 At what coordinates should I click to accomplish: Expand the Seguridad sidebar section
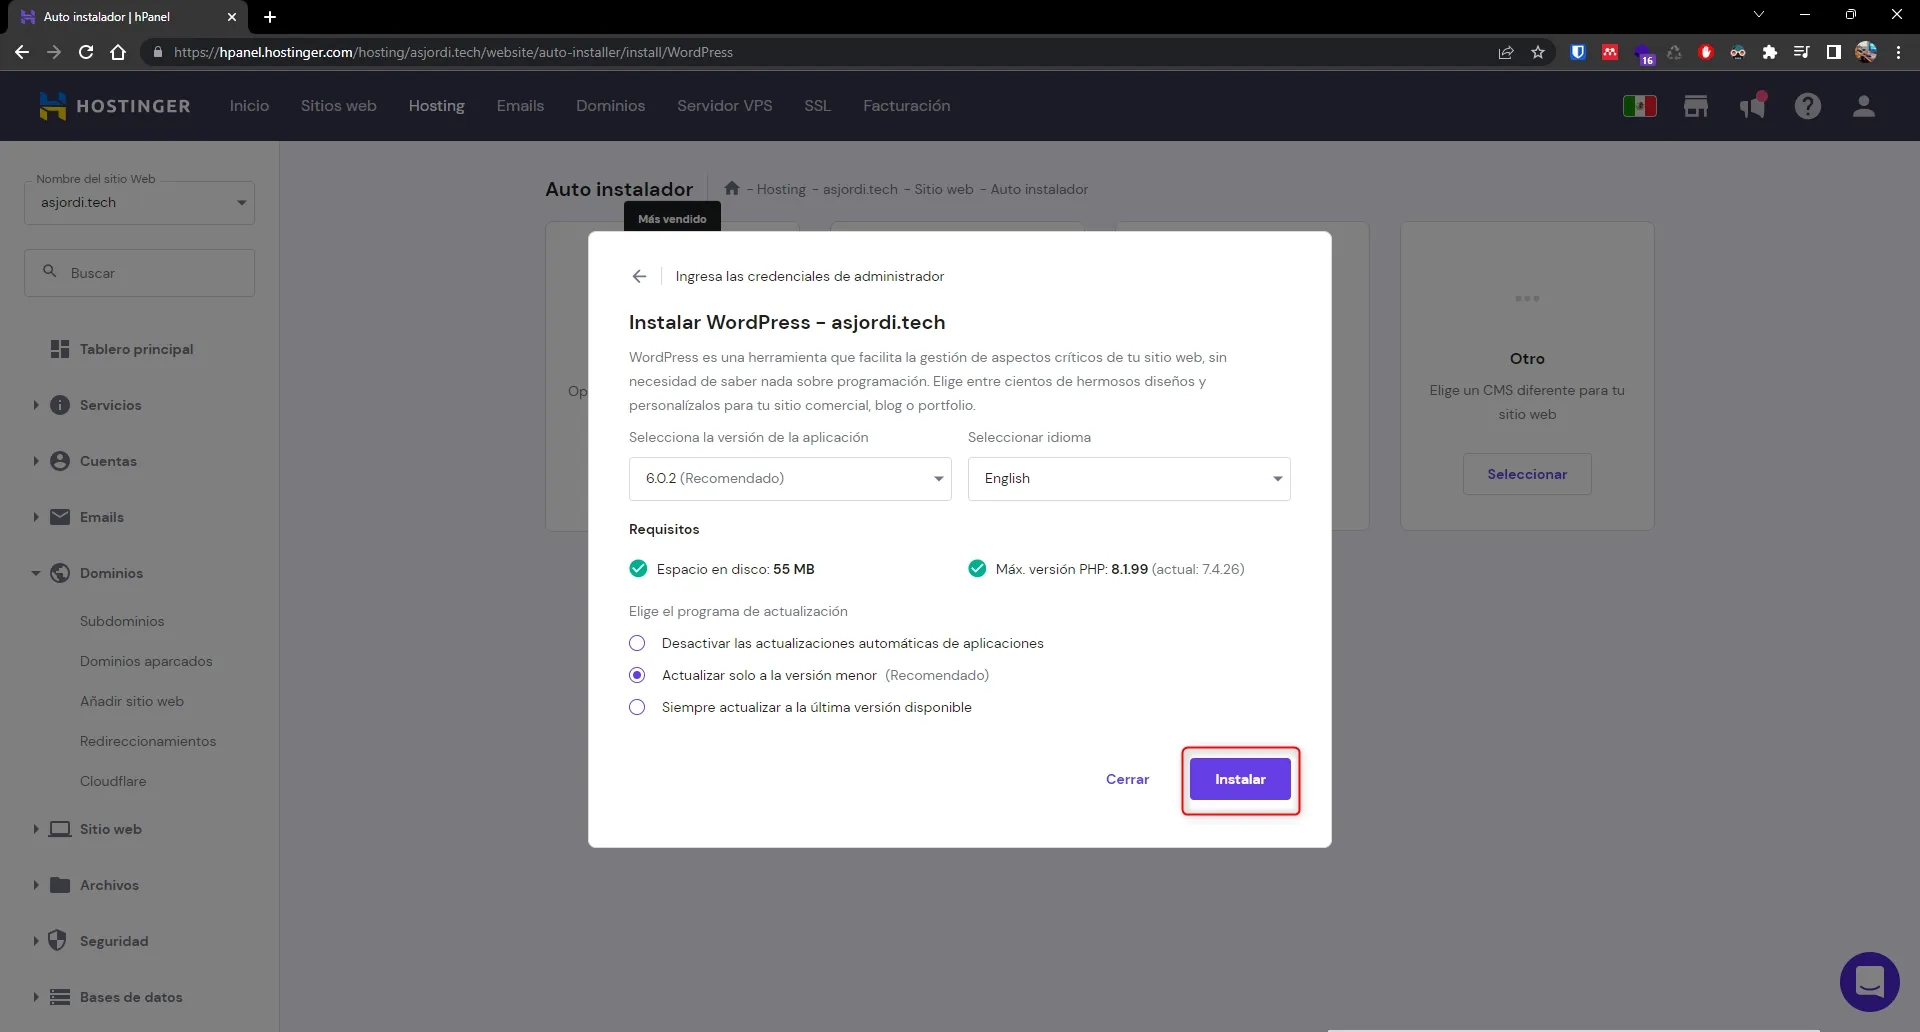point(36,941)
